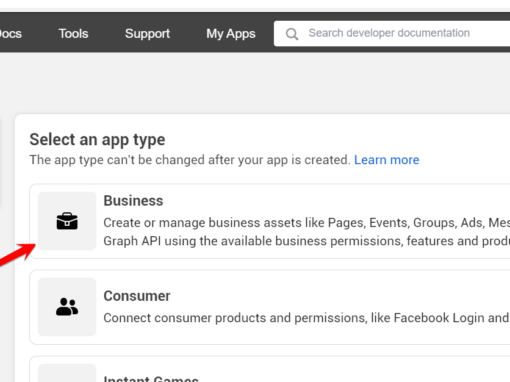Select the Business briefcase icon
Viewport: 510px width, 382px height.
(x=67, y=221)
